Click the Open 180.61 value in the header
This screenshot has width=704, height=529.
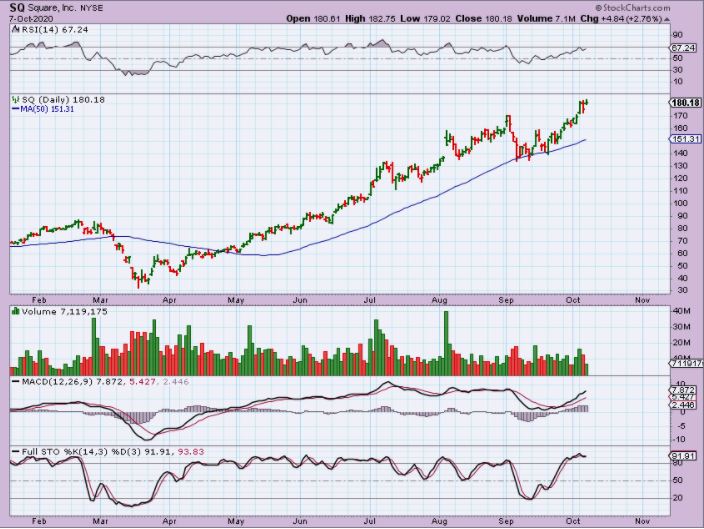[x=314, y=19]
